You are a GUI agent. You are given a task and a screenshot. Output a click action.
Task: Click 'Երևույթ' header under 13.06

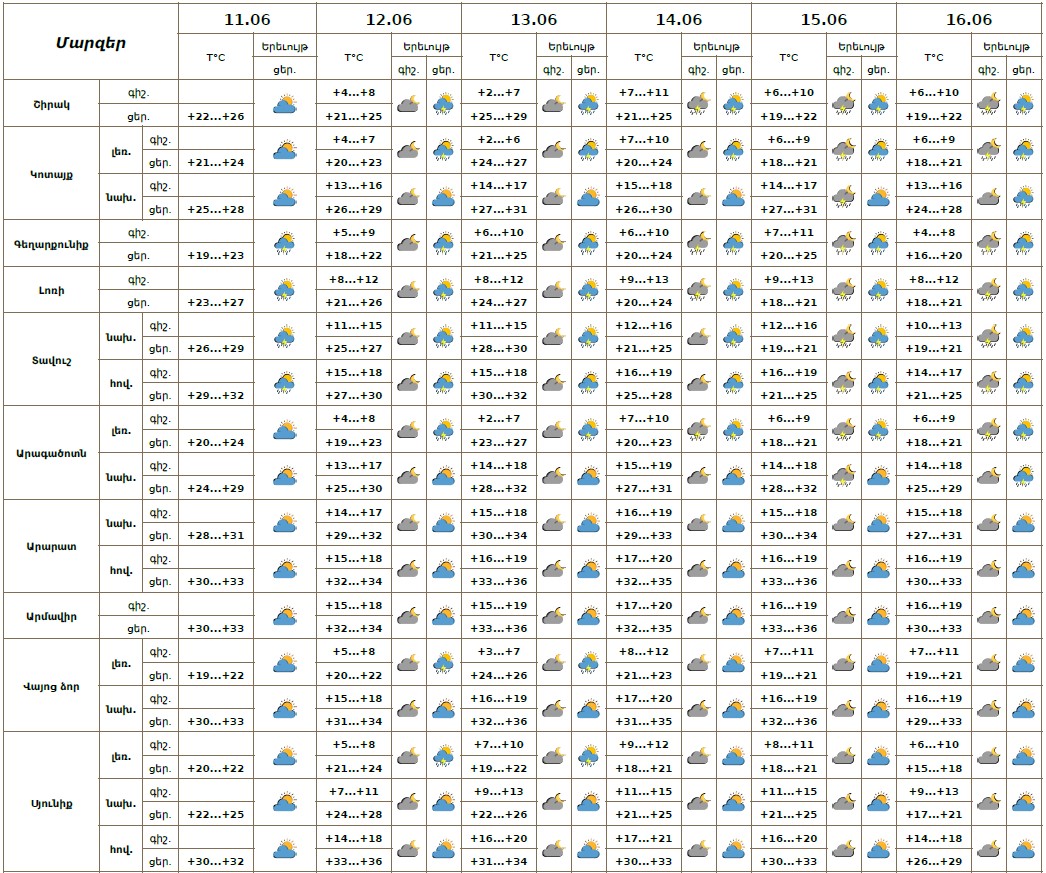click(571, 46)
